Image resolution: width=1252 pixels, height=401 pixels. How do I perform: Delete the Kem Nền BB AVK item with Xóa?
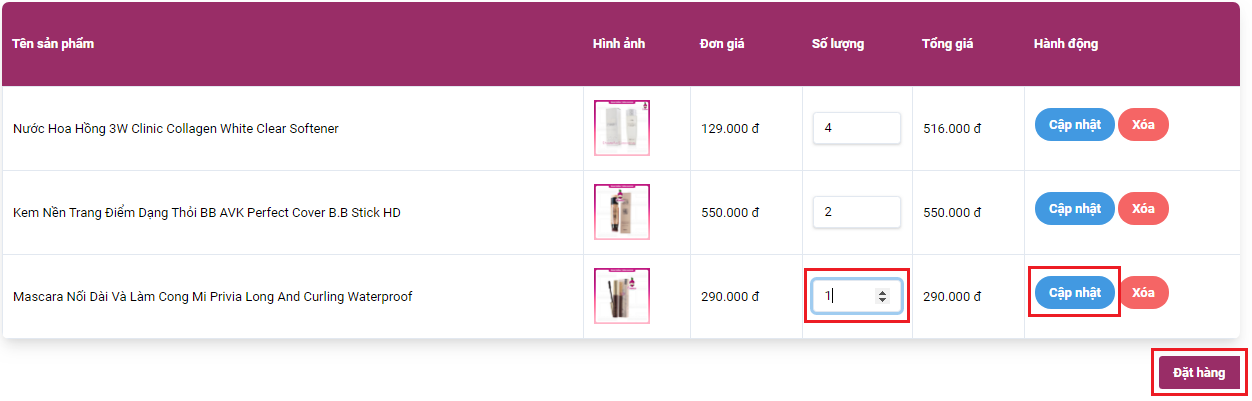1143,209
